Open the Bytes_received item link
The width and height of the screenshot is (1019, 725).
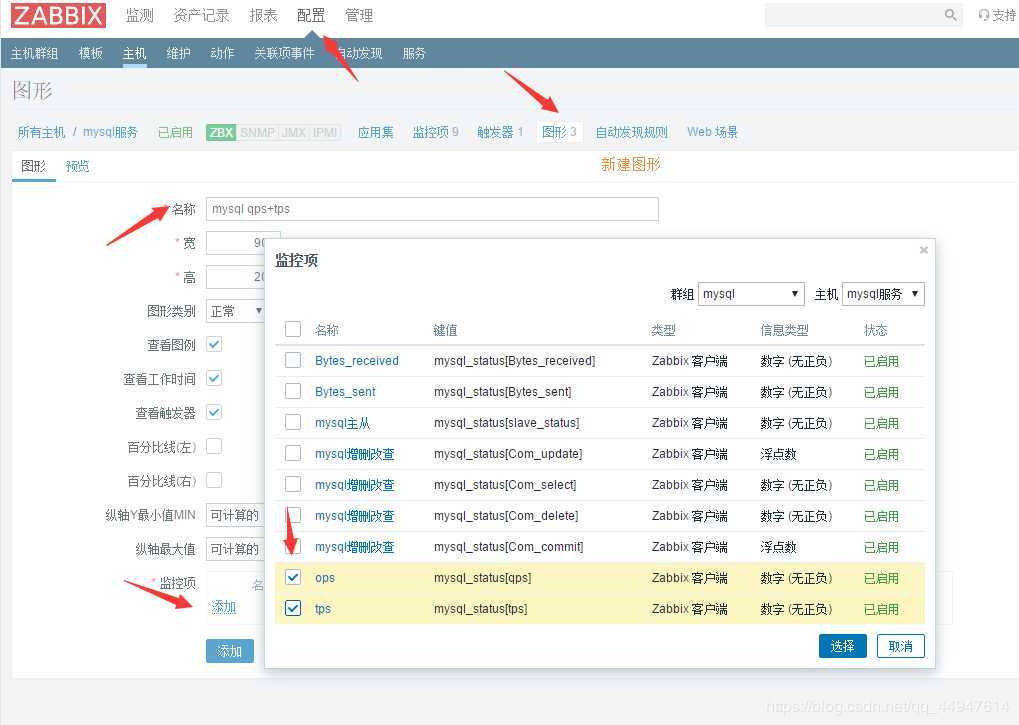357,361
